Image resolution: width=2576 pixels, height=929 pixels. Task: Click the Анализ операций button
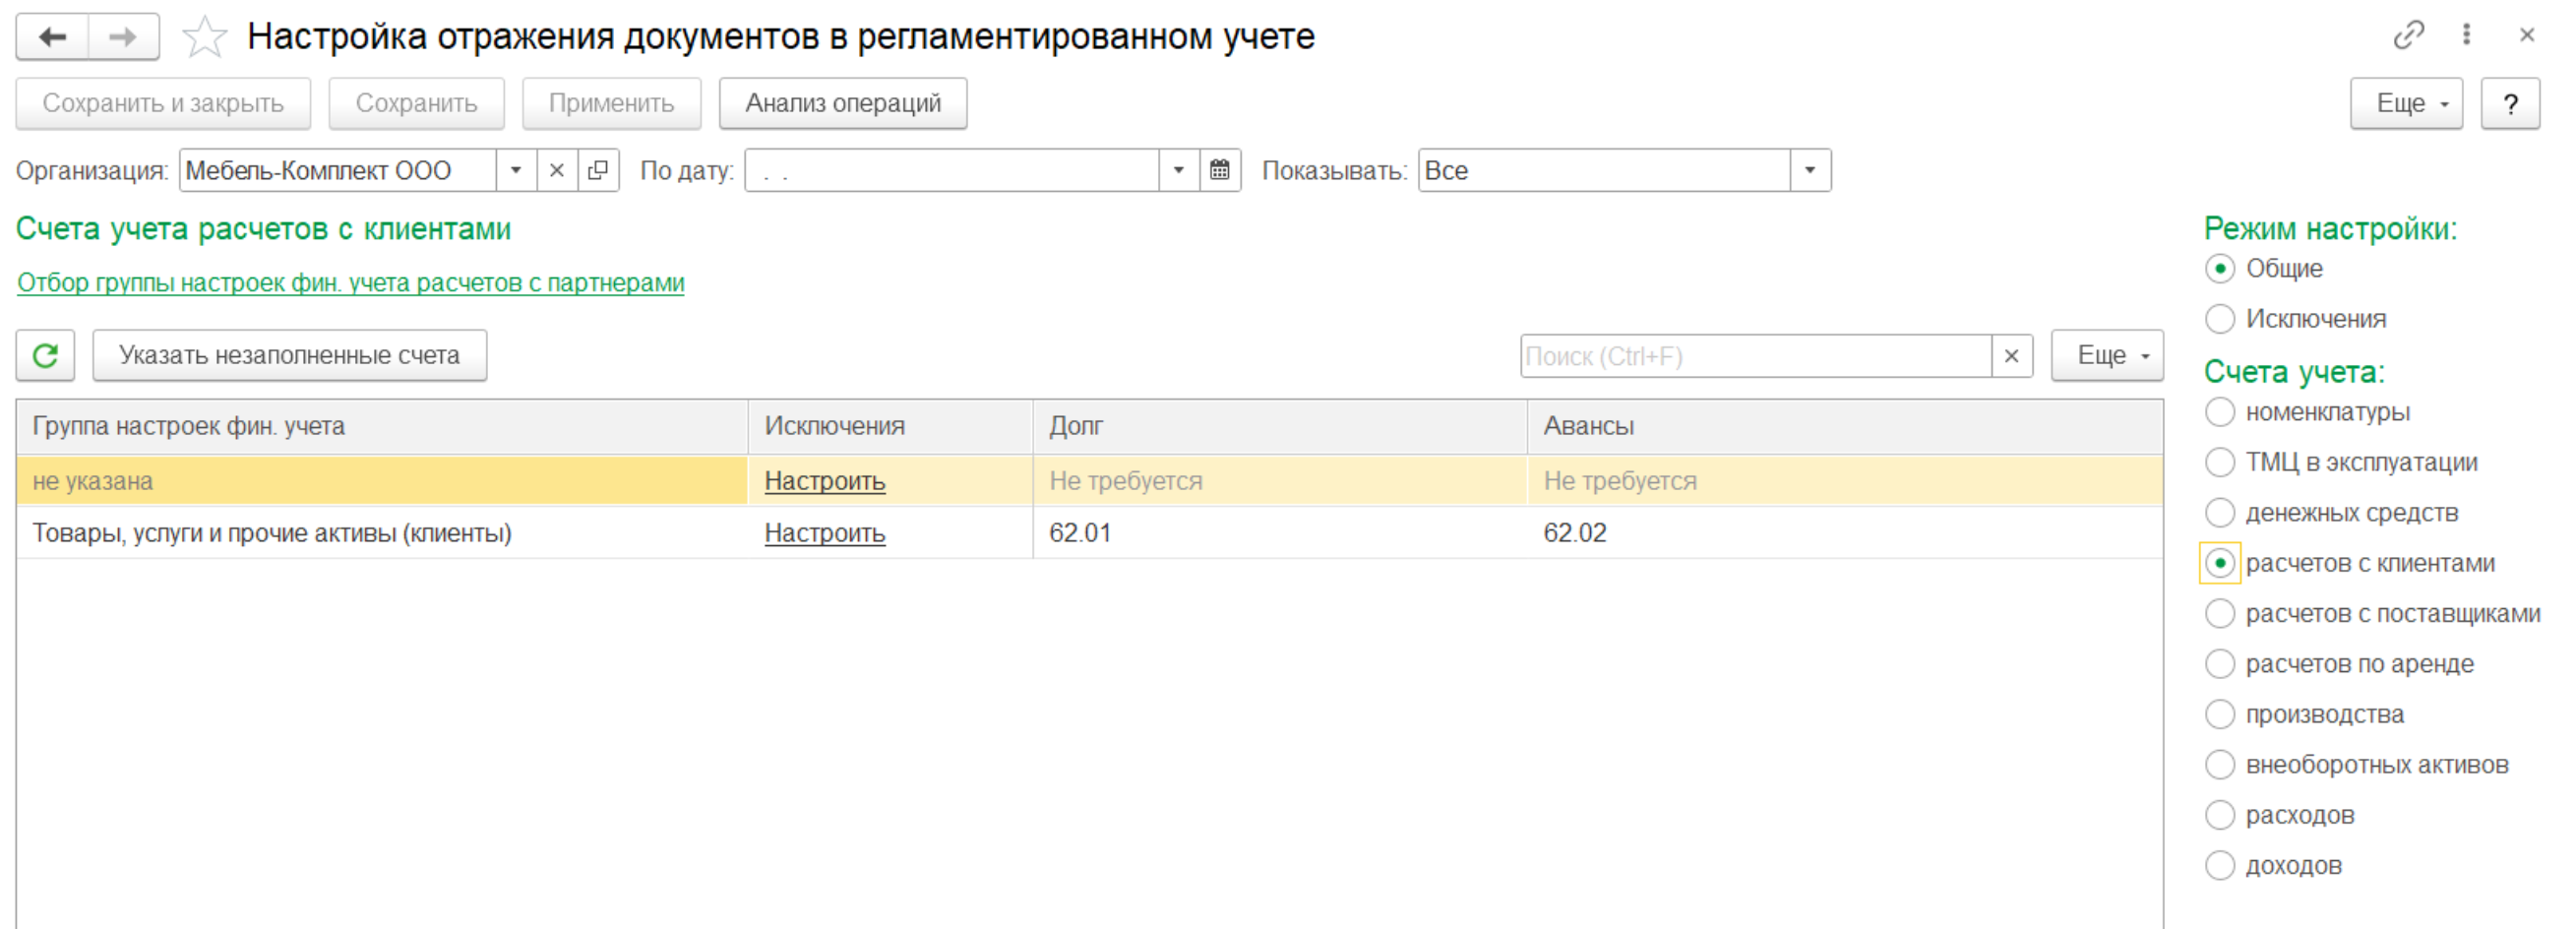(842, 104)
